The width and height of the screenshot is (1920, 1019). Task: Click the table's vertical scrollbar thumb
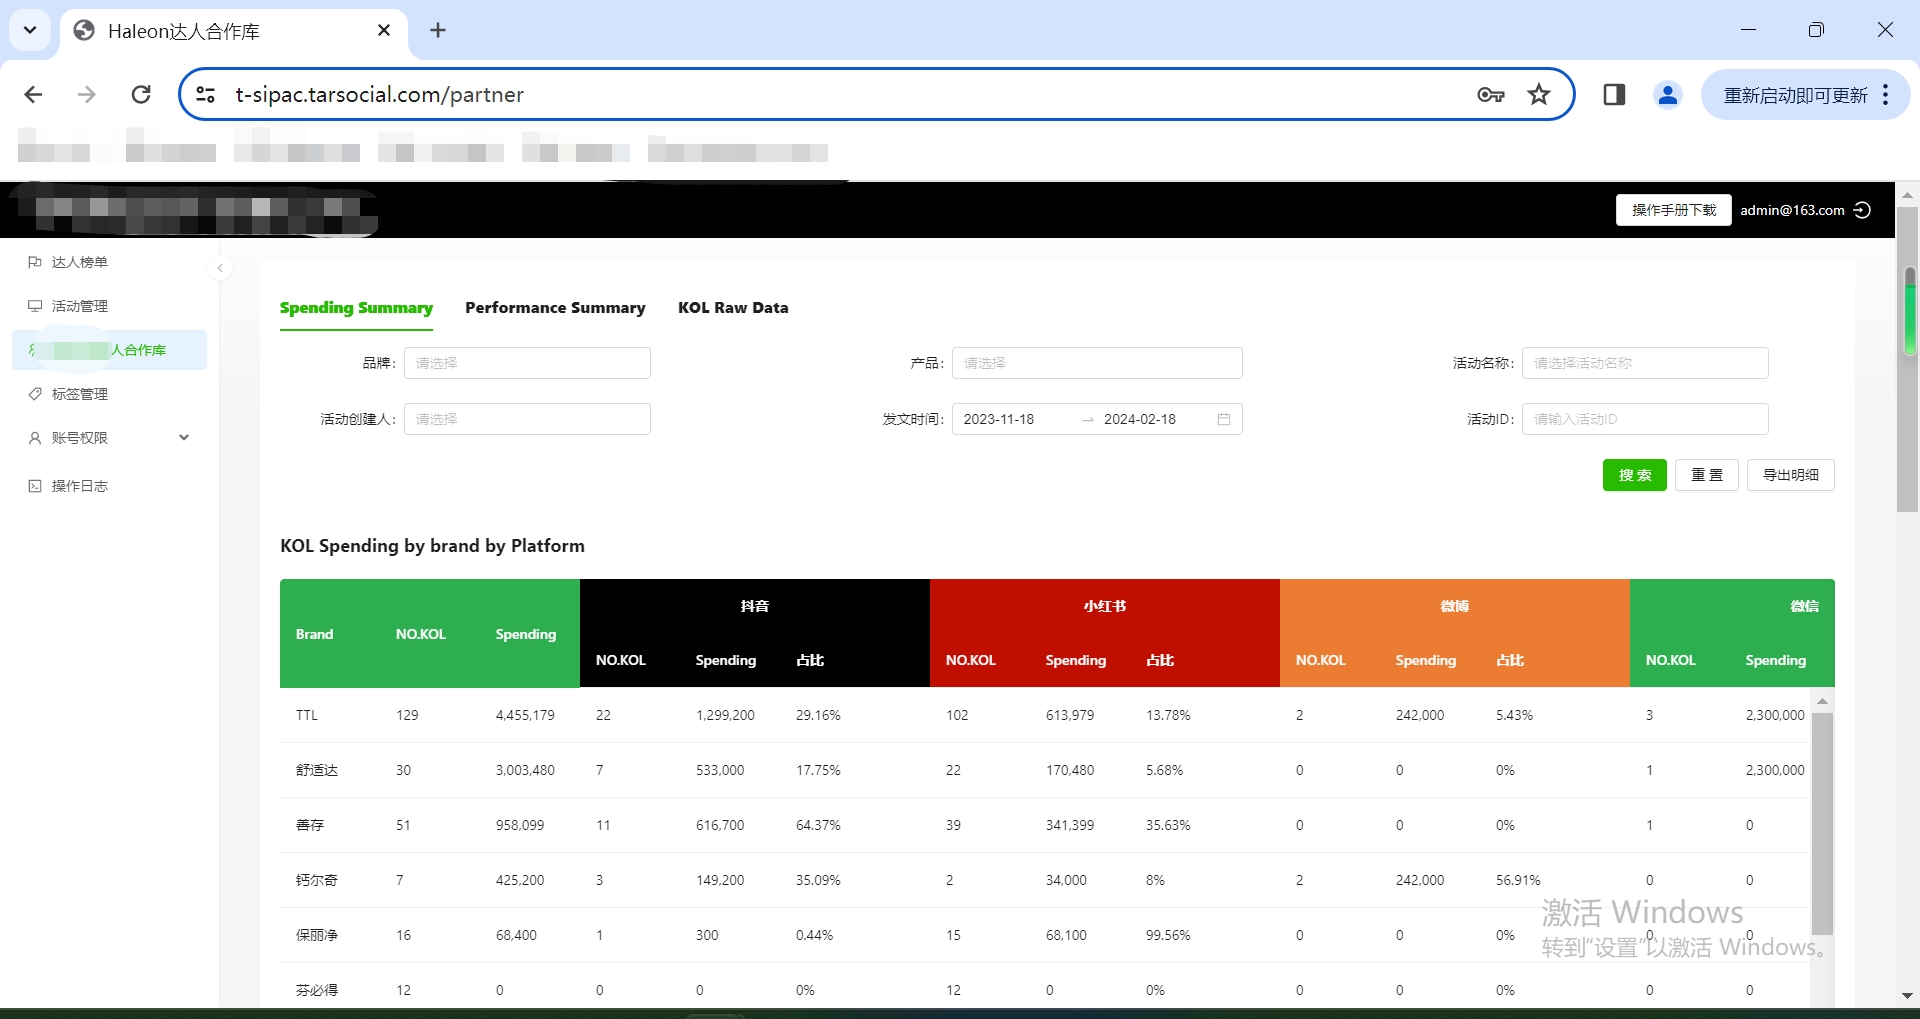[1823, 824]
